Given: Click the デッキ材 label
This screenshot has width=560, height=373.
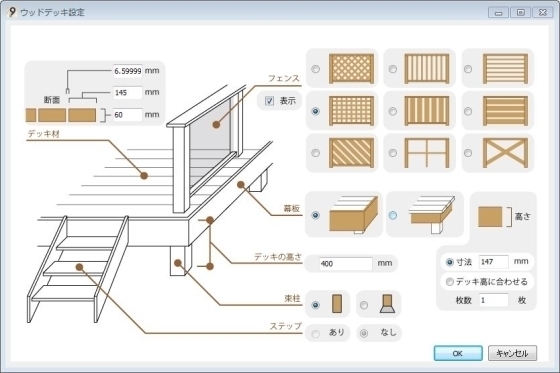Looking at the screenshot, I should pos(44,134).
